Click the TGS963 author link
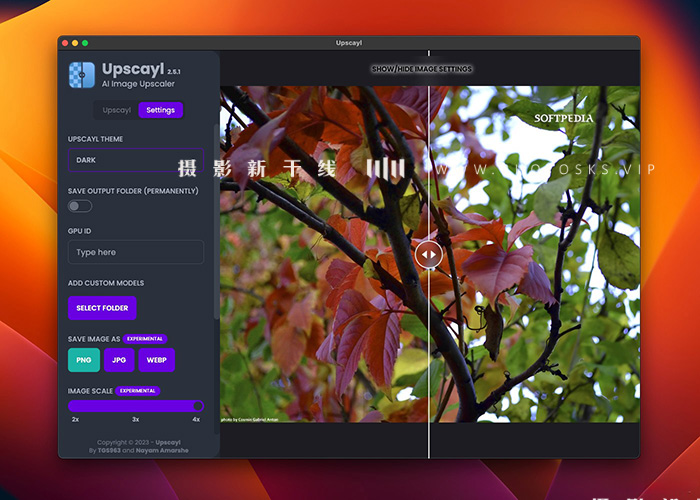This screenshot has width=700, height=500. tap(109, 450)
